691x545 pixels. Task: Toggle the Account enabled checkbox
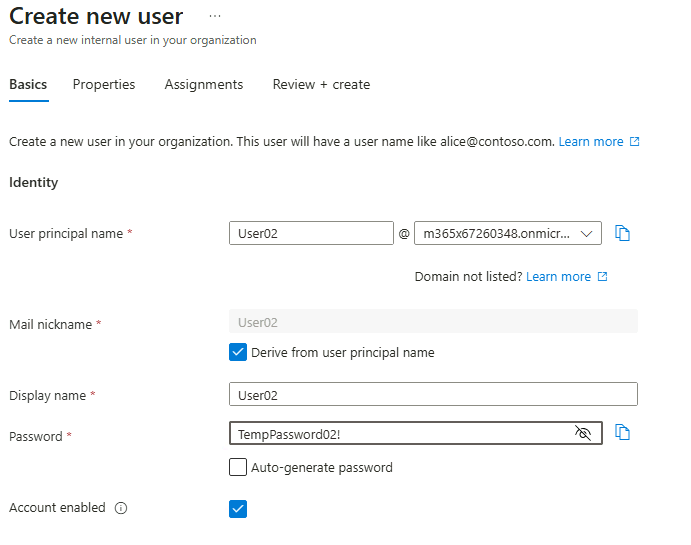click(238, 509)
